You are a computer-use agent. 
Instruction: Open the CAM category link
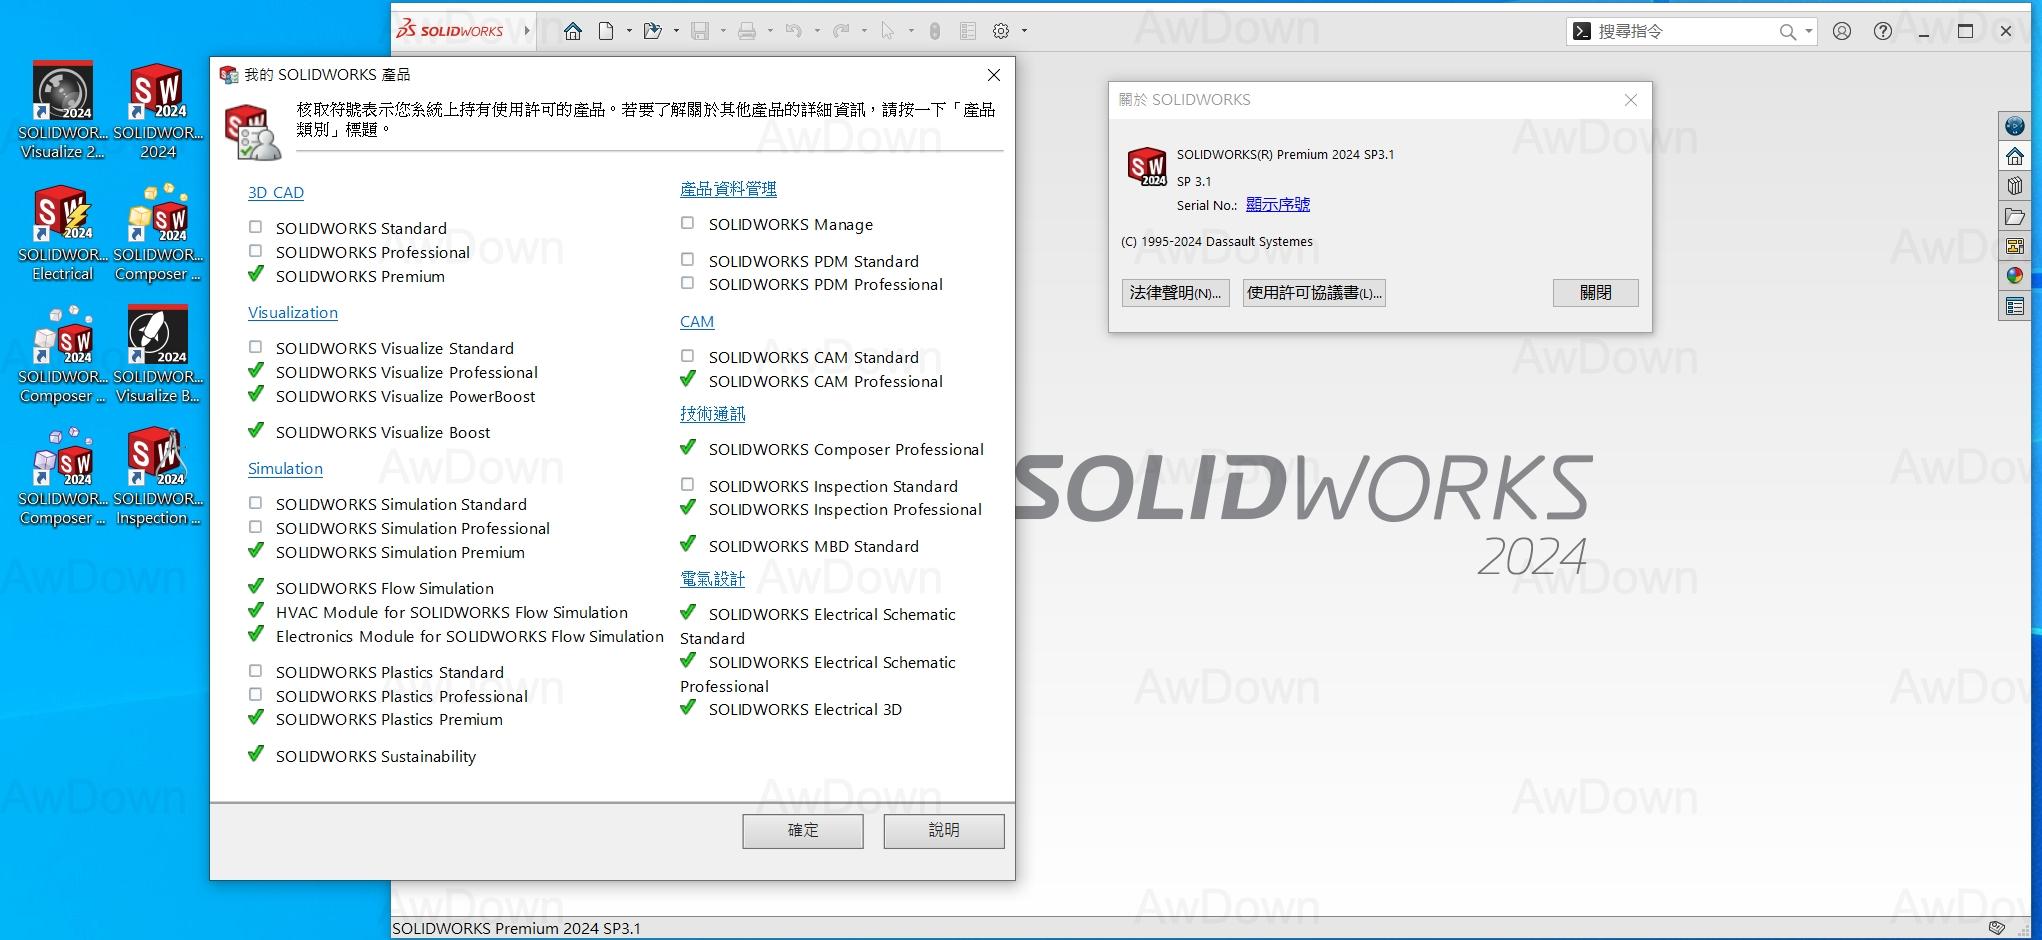point(697,322)
